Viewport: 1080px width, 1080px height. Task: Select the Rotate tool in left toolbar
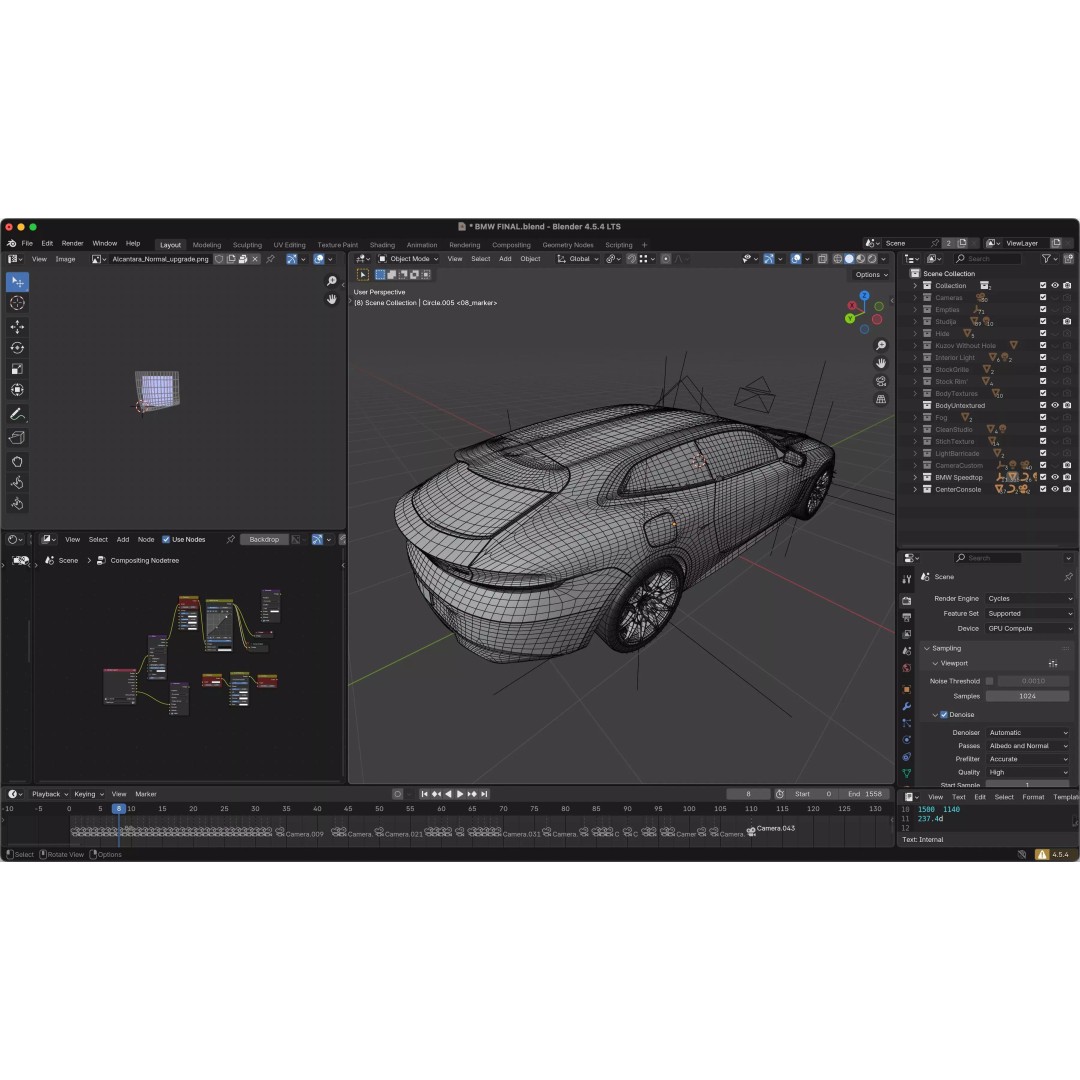click(17, 348)
